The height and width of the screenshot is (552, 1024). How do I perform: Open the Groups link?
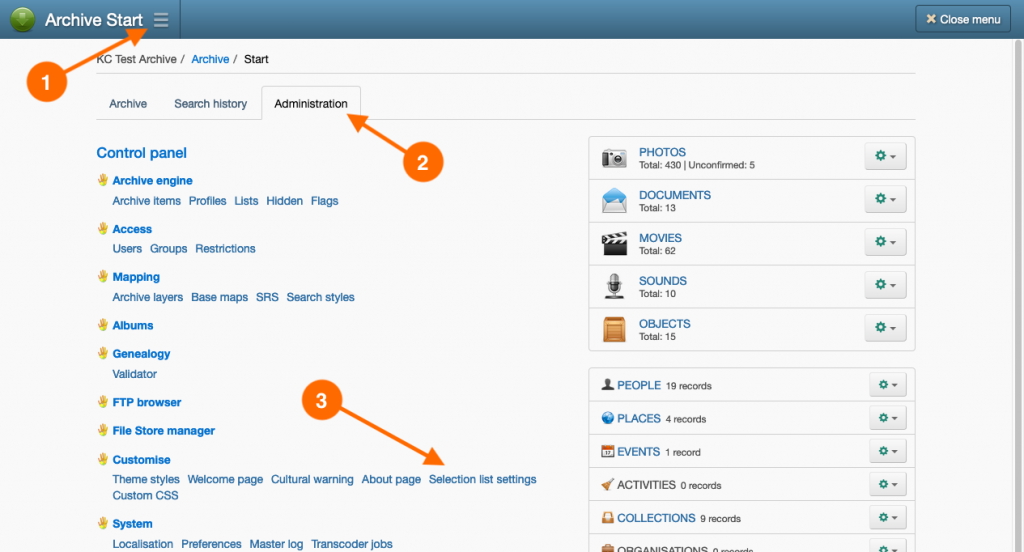click(168, 248)
